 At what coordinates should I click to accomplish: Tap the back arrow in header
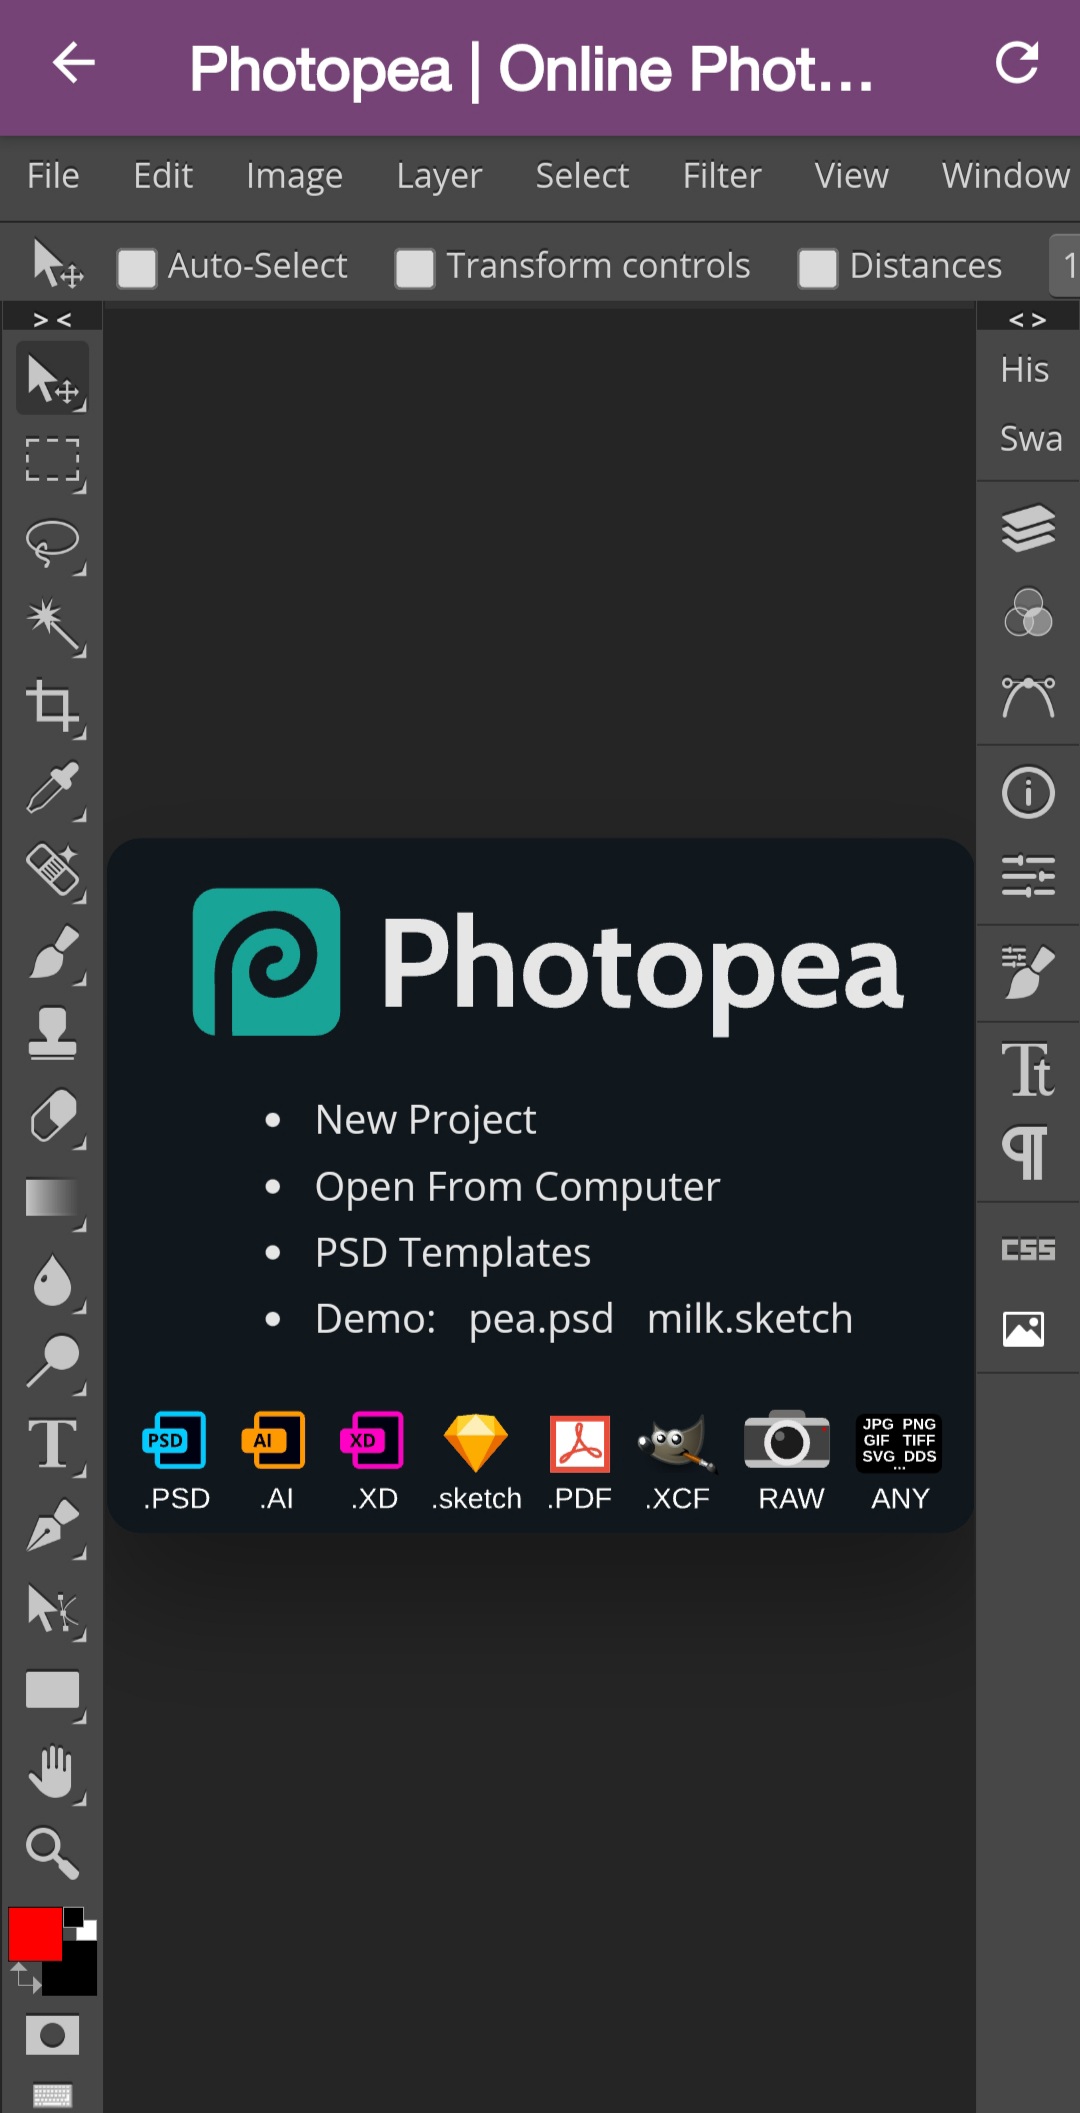(74, 64)
